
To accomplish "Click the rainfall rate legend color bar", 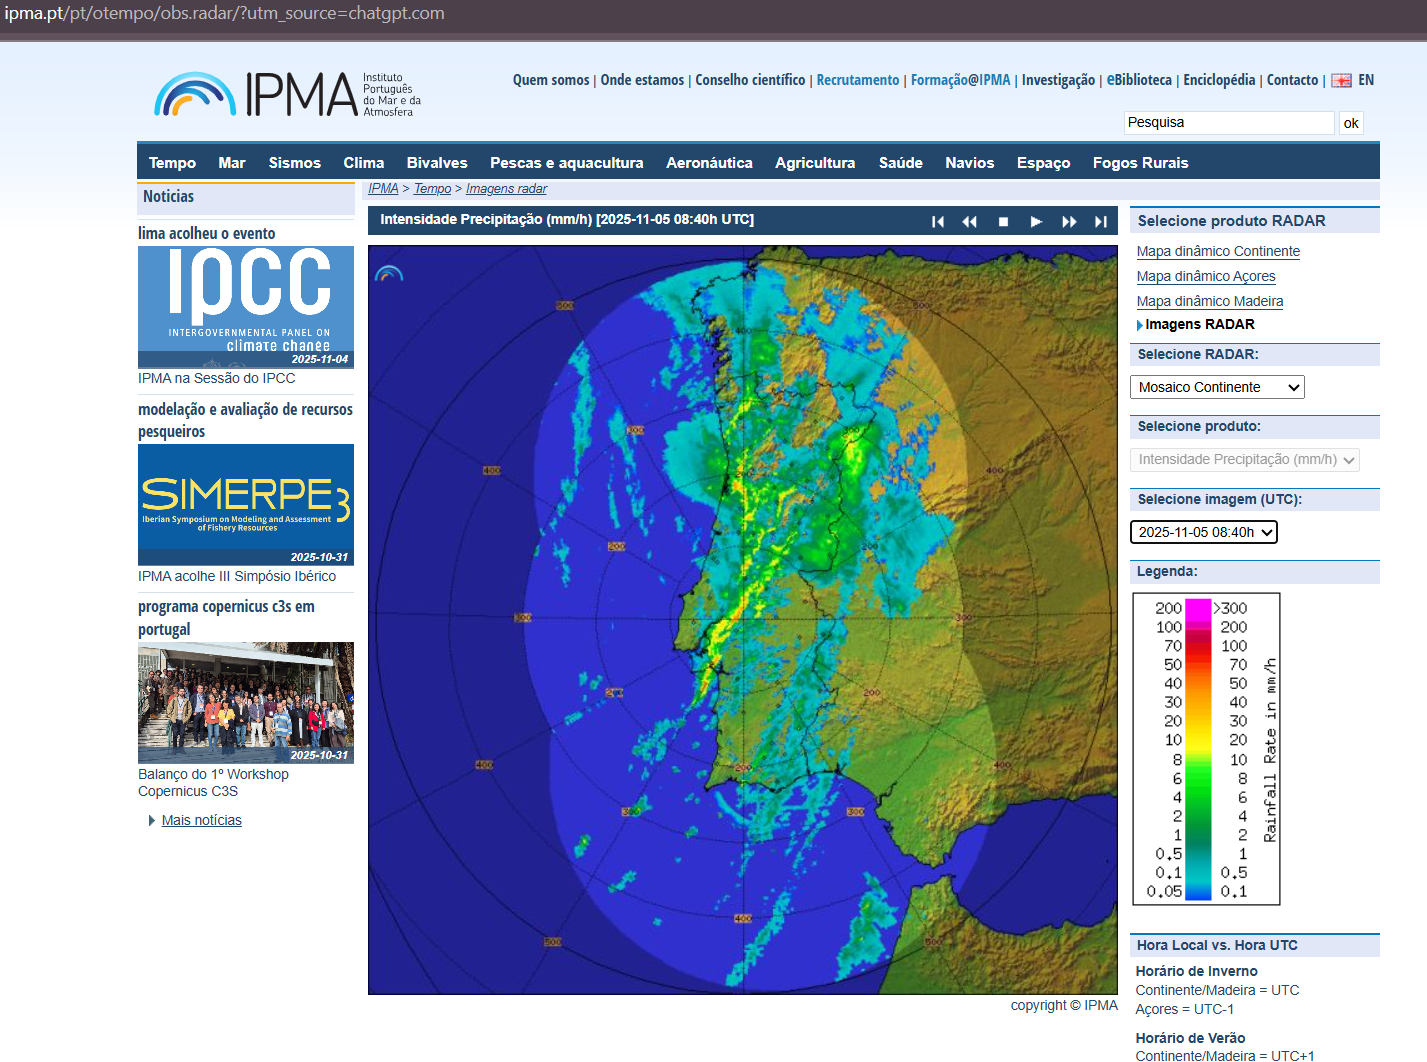I will point(1196,748).
